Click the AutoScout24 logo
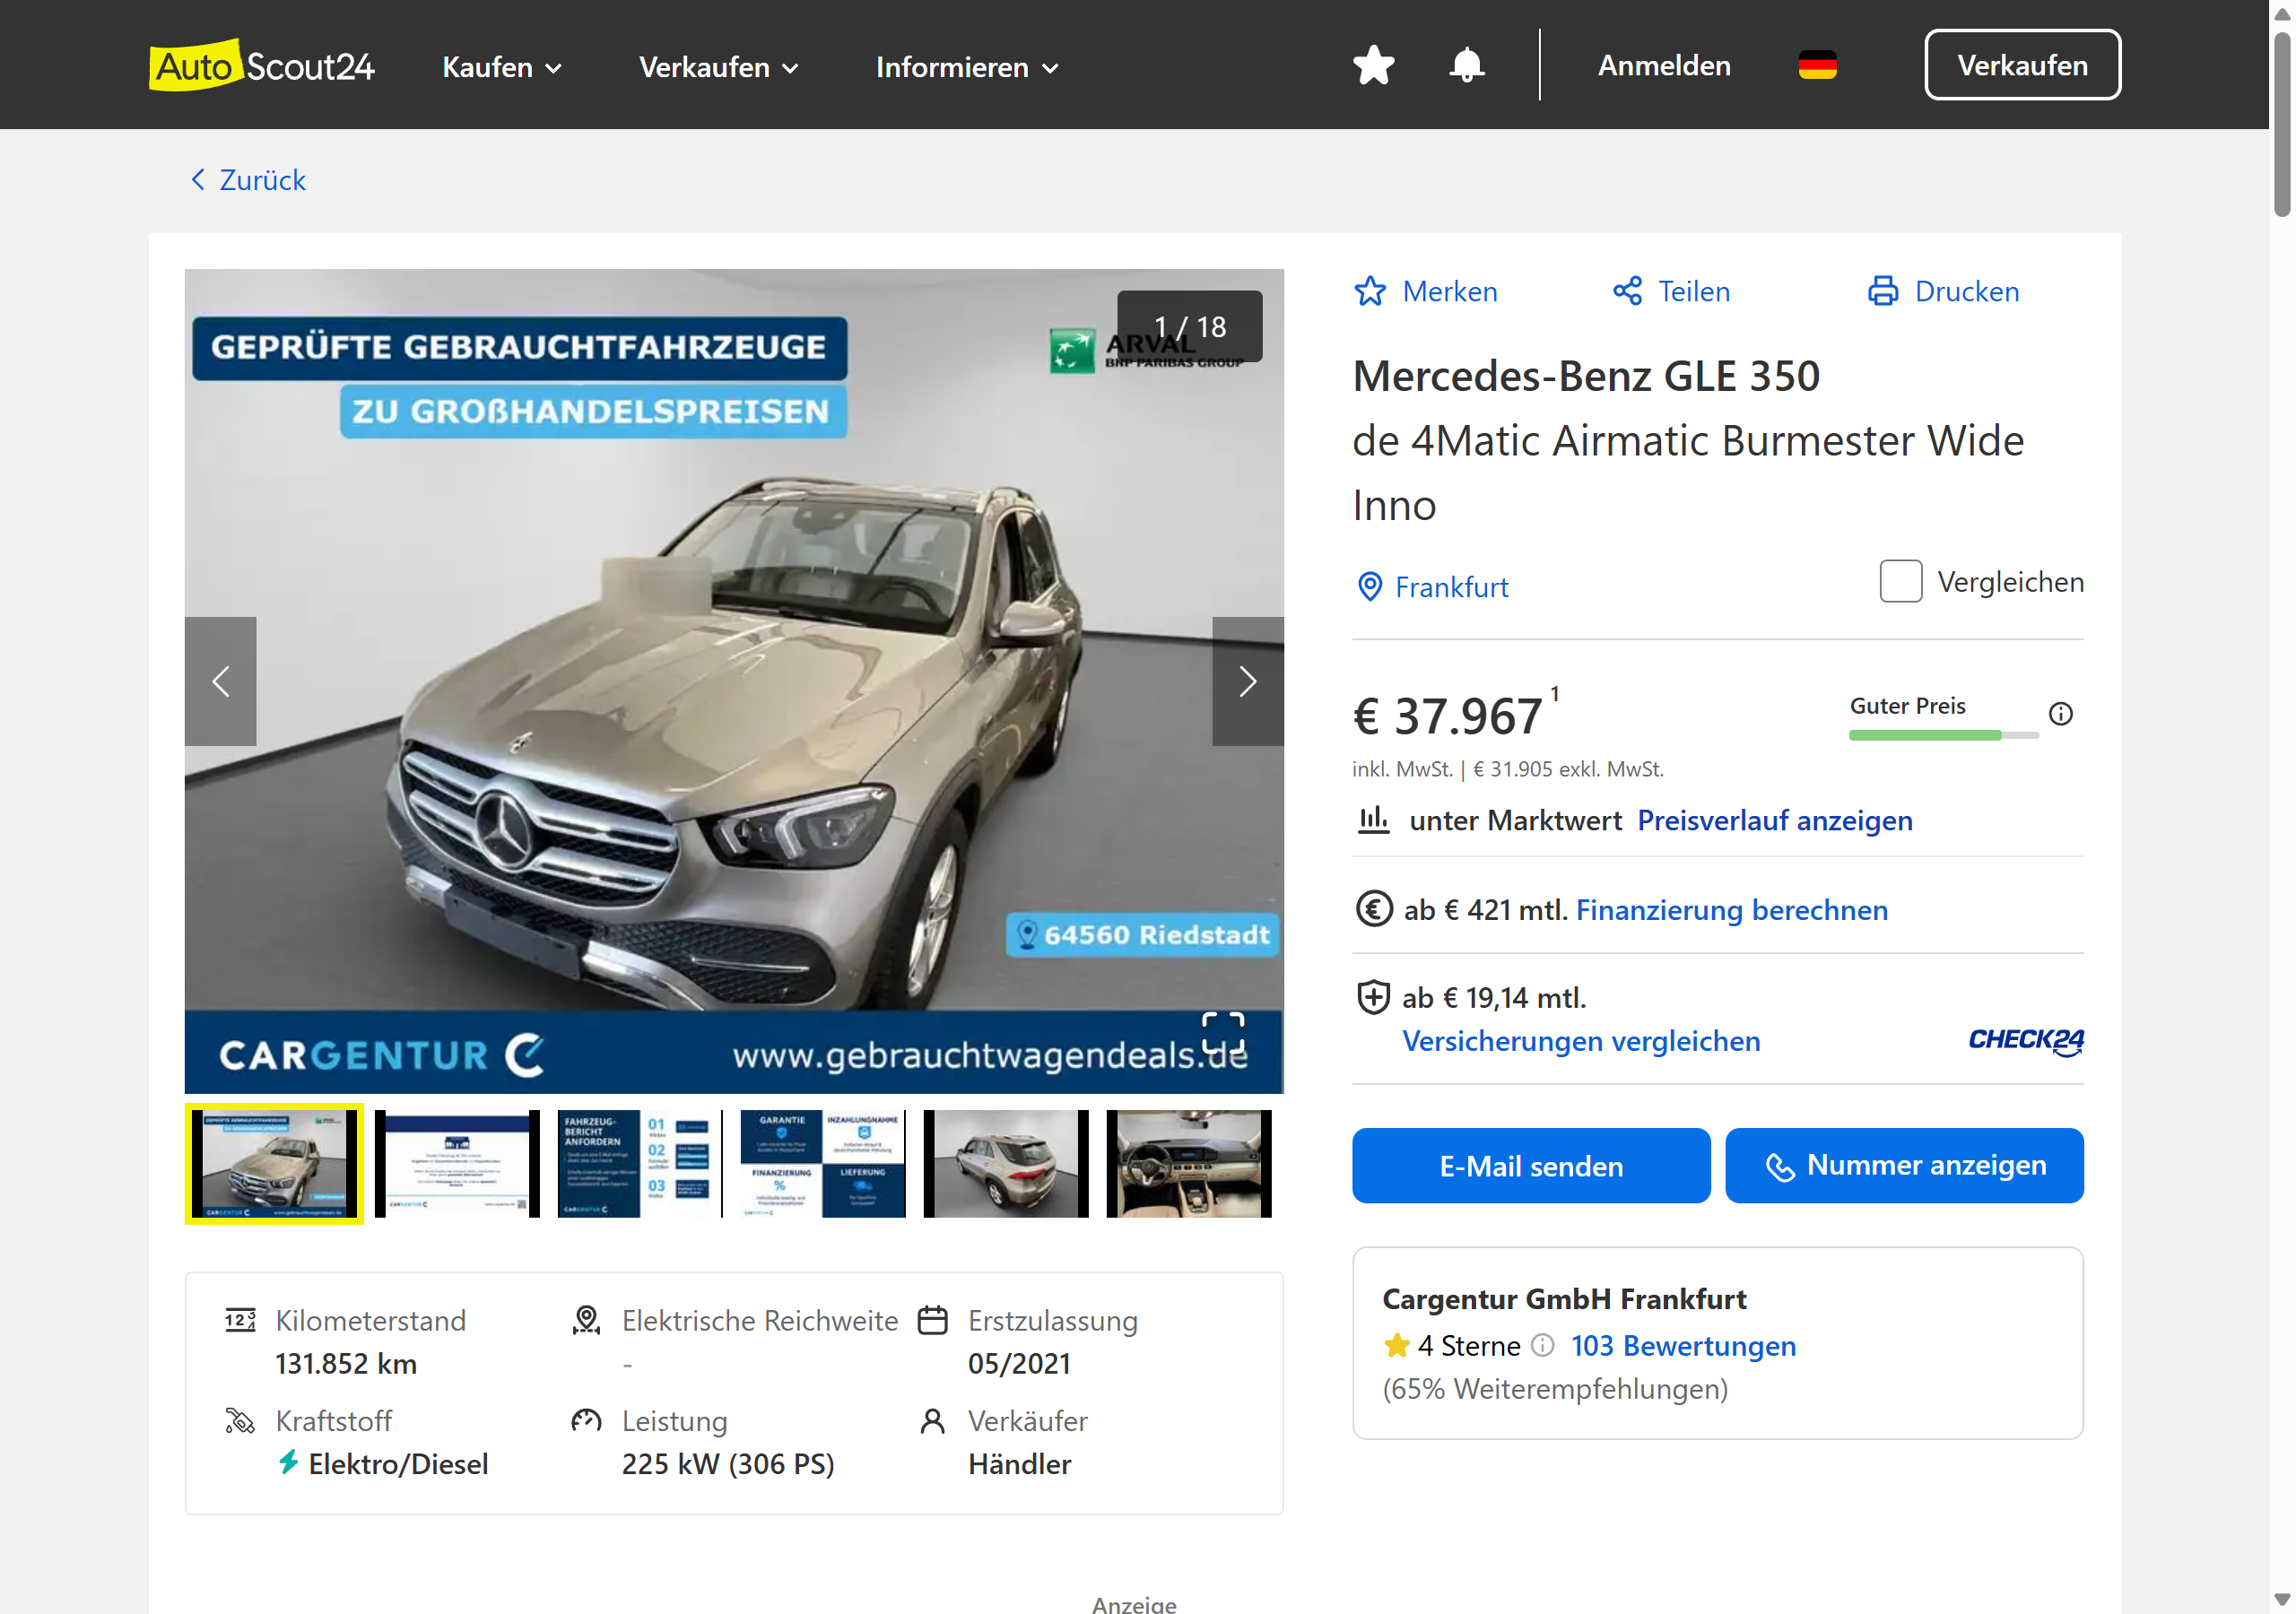The height and width of the screenshot is (1614, 2296). (262, 66)
